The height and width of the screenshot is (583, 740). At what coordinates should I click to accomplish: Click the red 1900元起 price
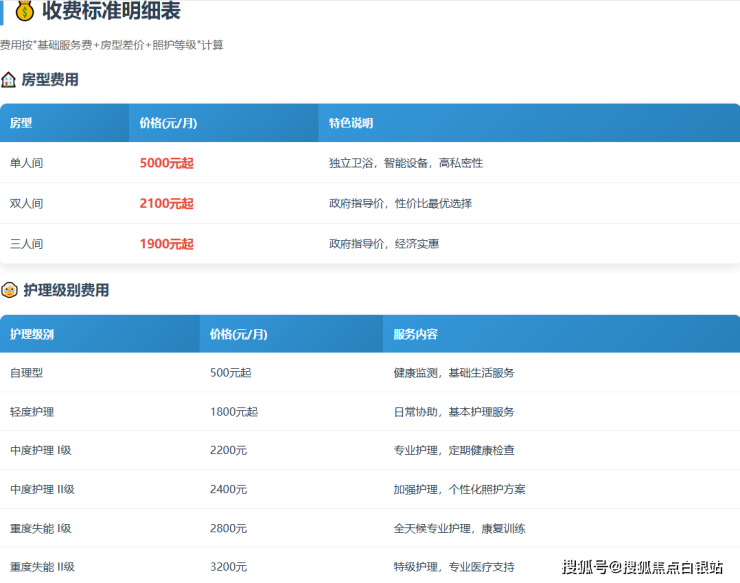coord(166,244)
